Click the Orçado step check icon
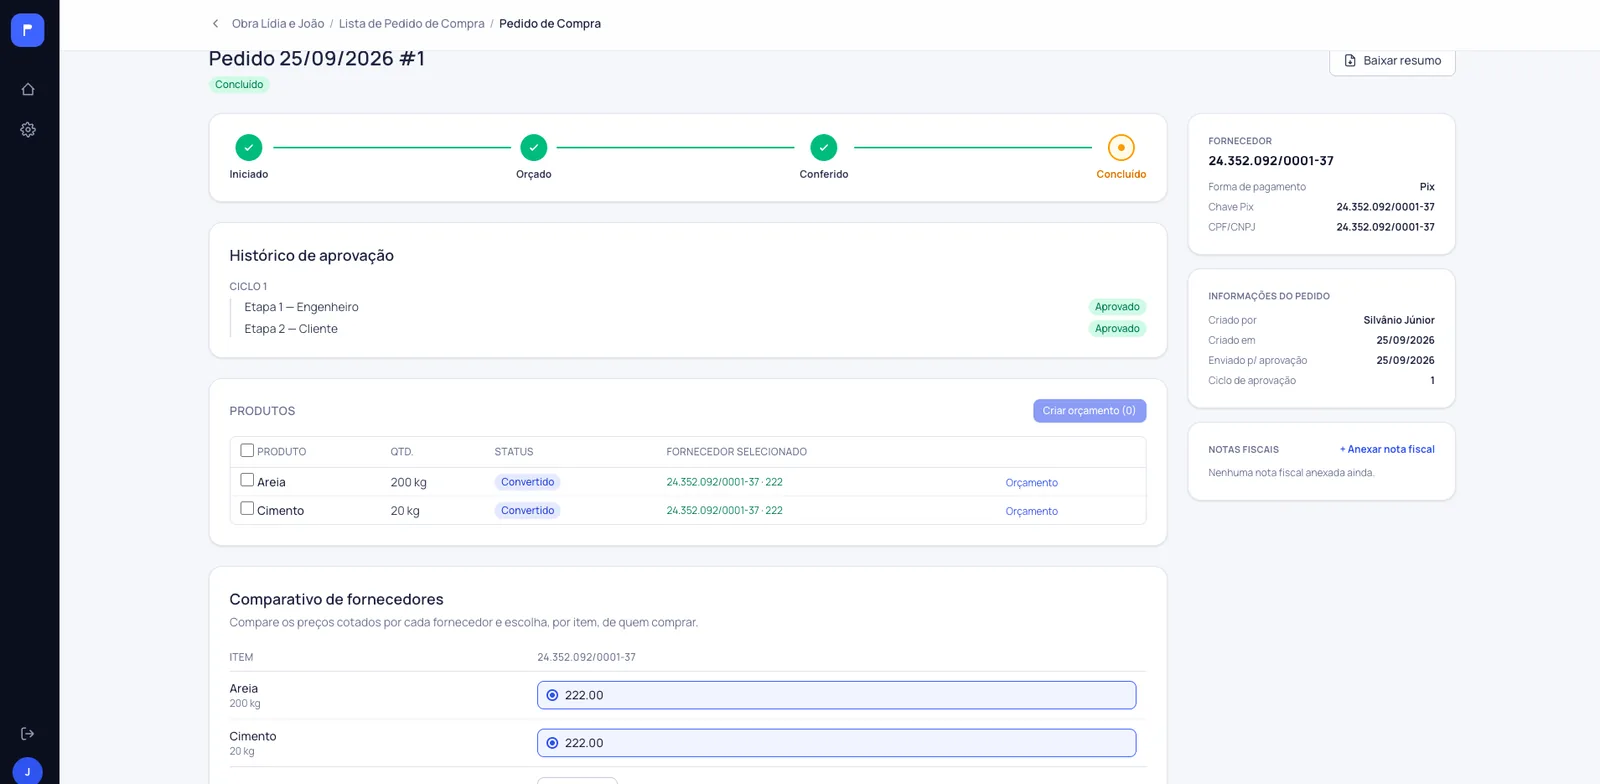The image size is (1600, 784). point(534,147)
